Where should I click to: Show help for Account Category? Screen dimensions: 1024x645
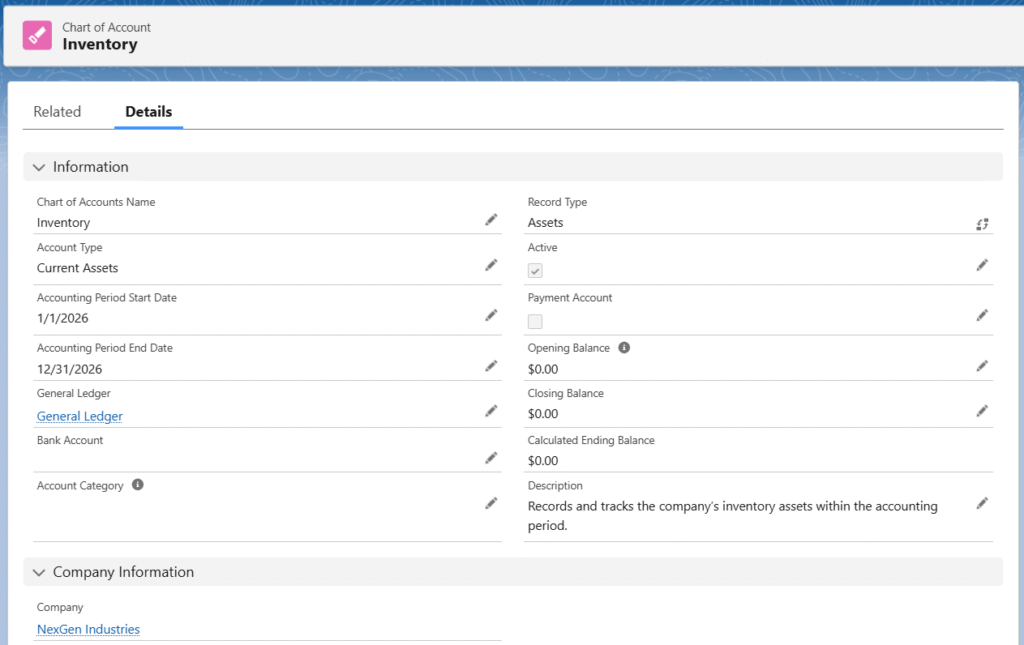coord(138,485)
